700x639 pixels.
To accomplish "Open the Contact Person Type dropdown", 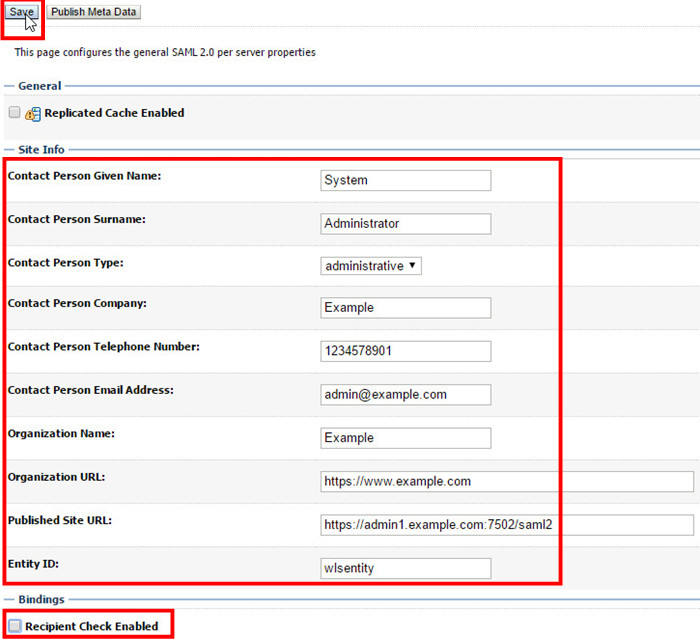I will point(371,266).
